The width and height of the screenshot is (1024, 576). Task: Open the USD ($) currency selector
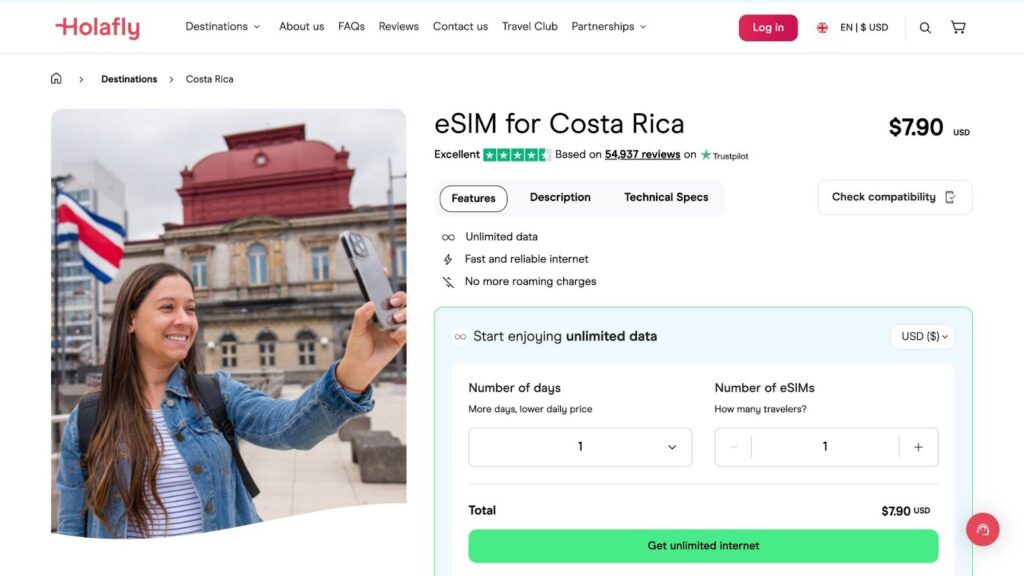pos(921,337)
